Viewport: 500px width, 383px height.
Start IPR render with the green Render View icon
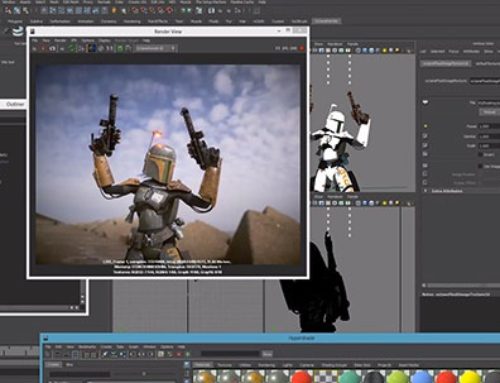(71, 49)
